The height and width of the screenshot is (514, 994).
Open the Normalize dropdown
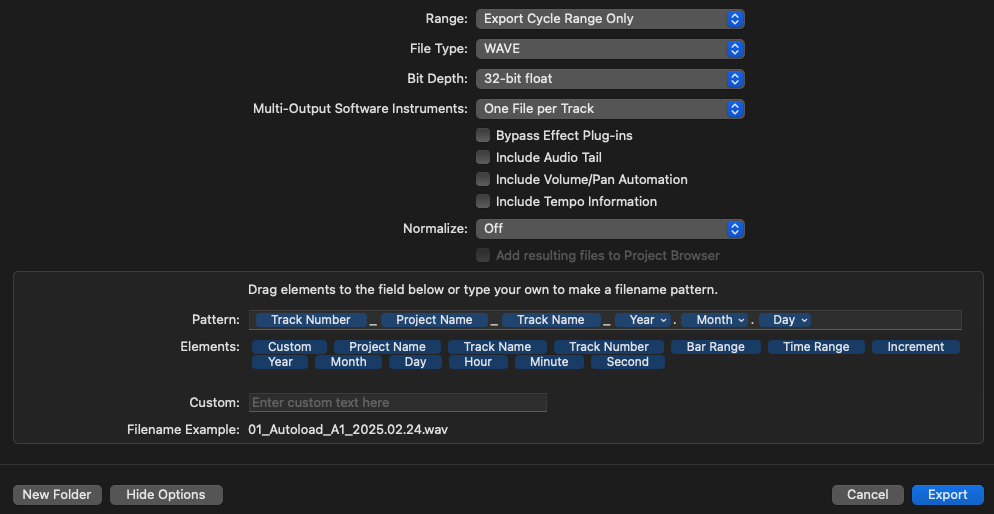(x=610, y=228)
